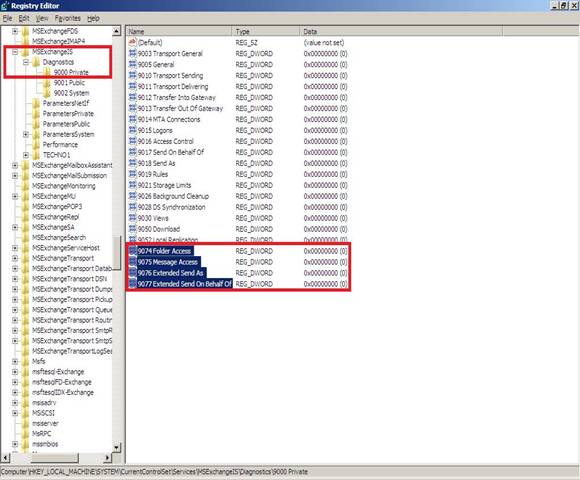Click the 9003 Transport General DWORD icon
The image size is (580, 480).
[132, 53]
